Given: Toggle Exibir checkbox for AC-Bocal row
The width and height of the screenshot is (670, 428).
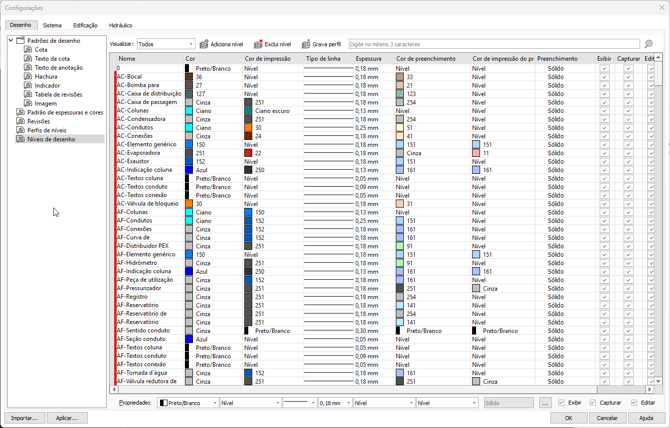Looking at the screenshot, I should [604, 77].
